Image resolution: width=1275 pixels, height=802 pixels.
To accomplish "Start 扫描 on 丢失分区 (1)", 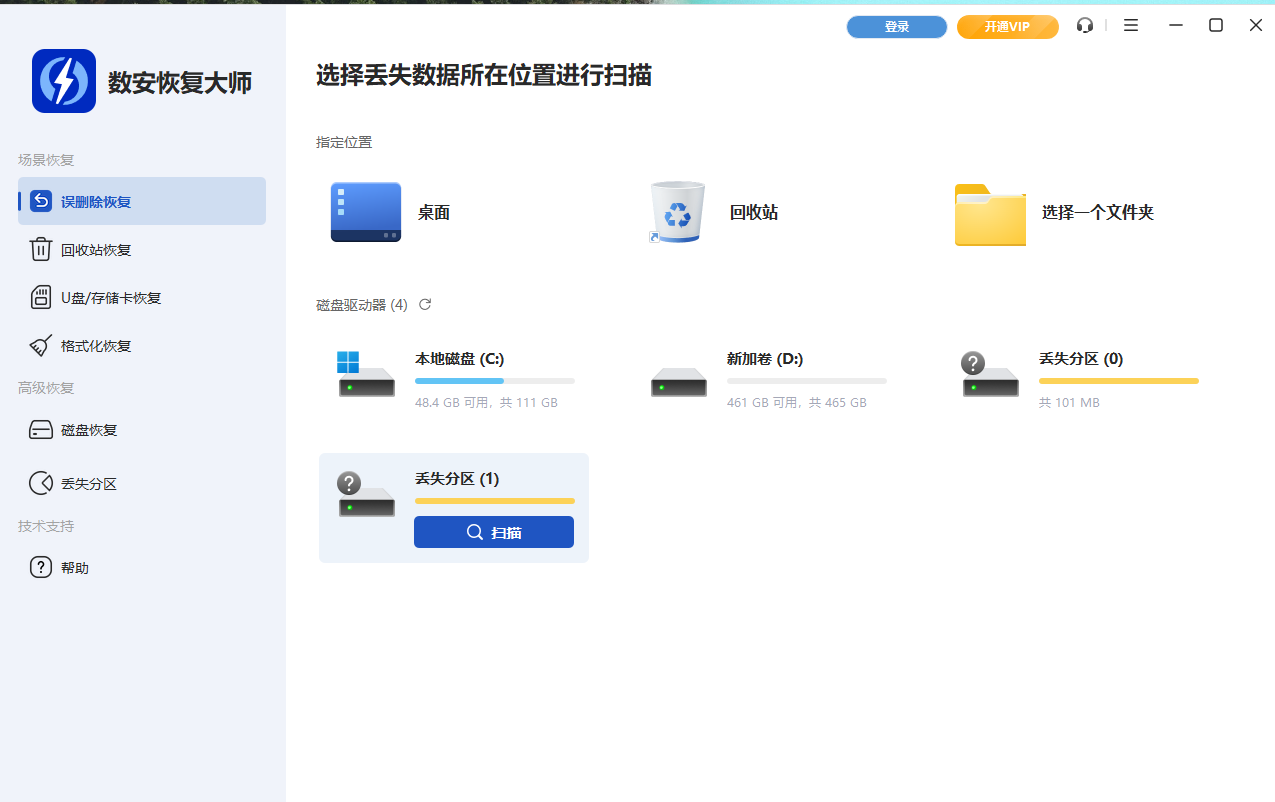I will point(494,532).
